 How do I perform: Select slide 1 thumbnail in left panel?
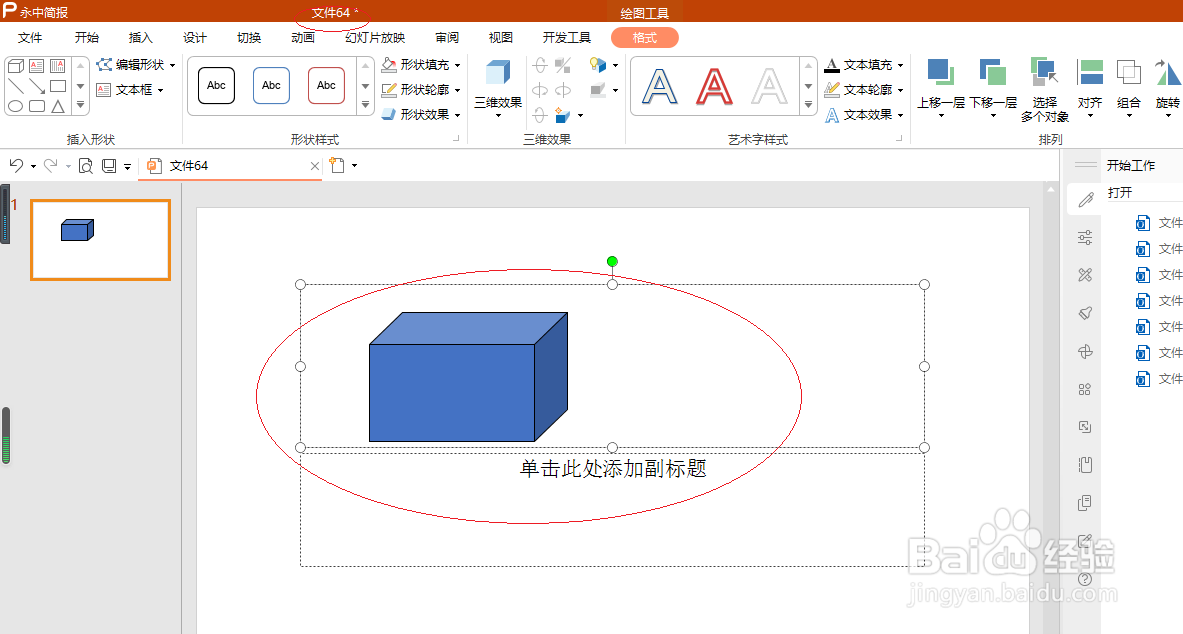(100, 240)
